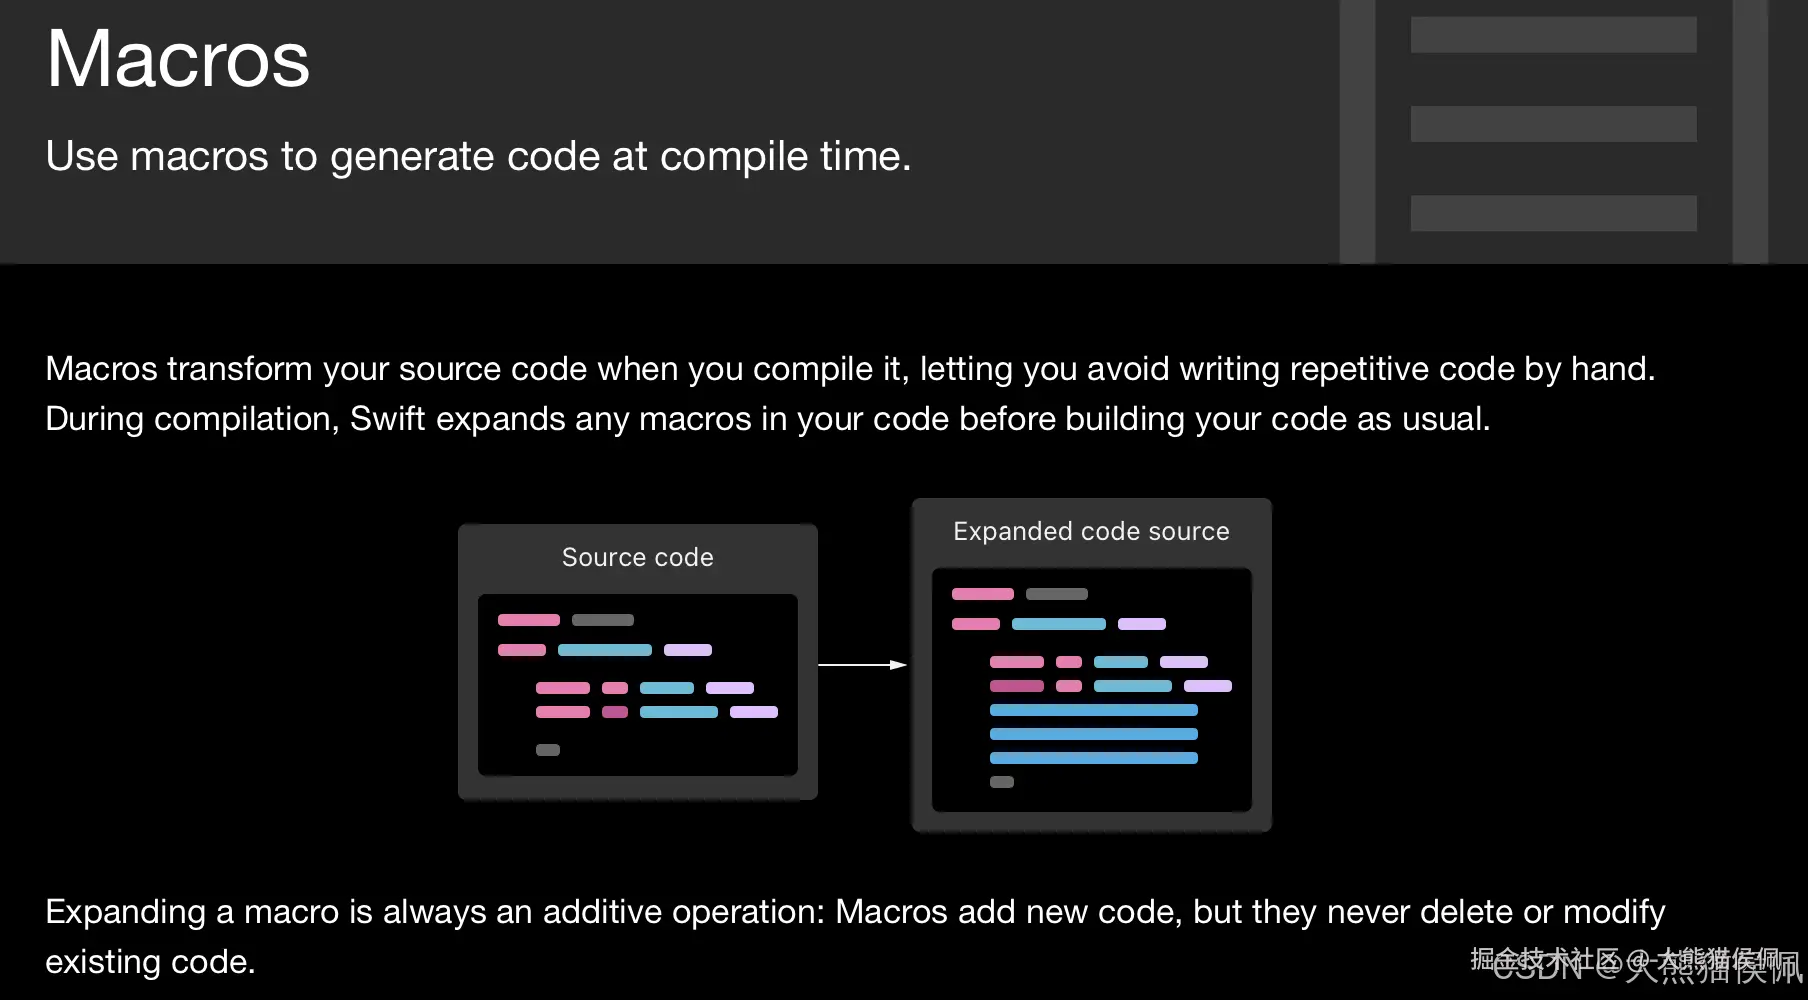The width and height of the screenshot is (1808, 1000).
Task: Click the "Expanded code source" diagram label
Action: [1090, 531]
